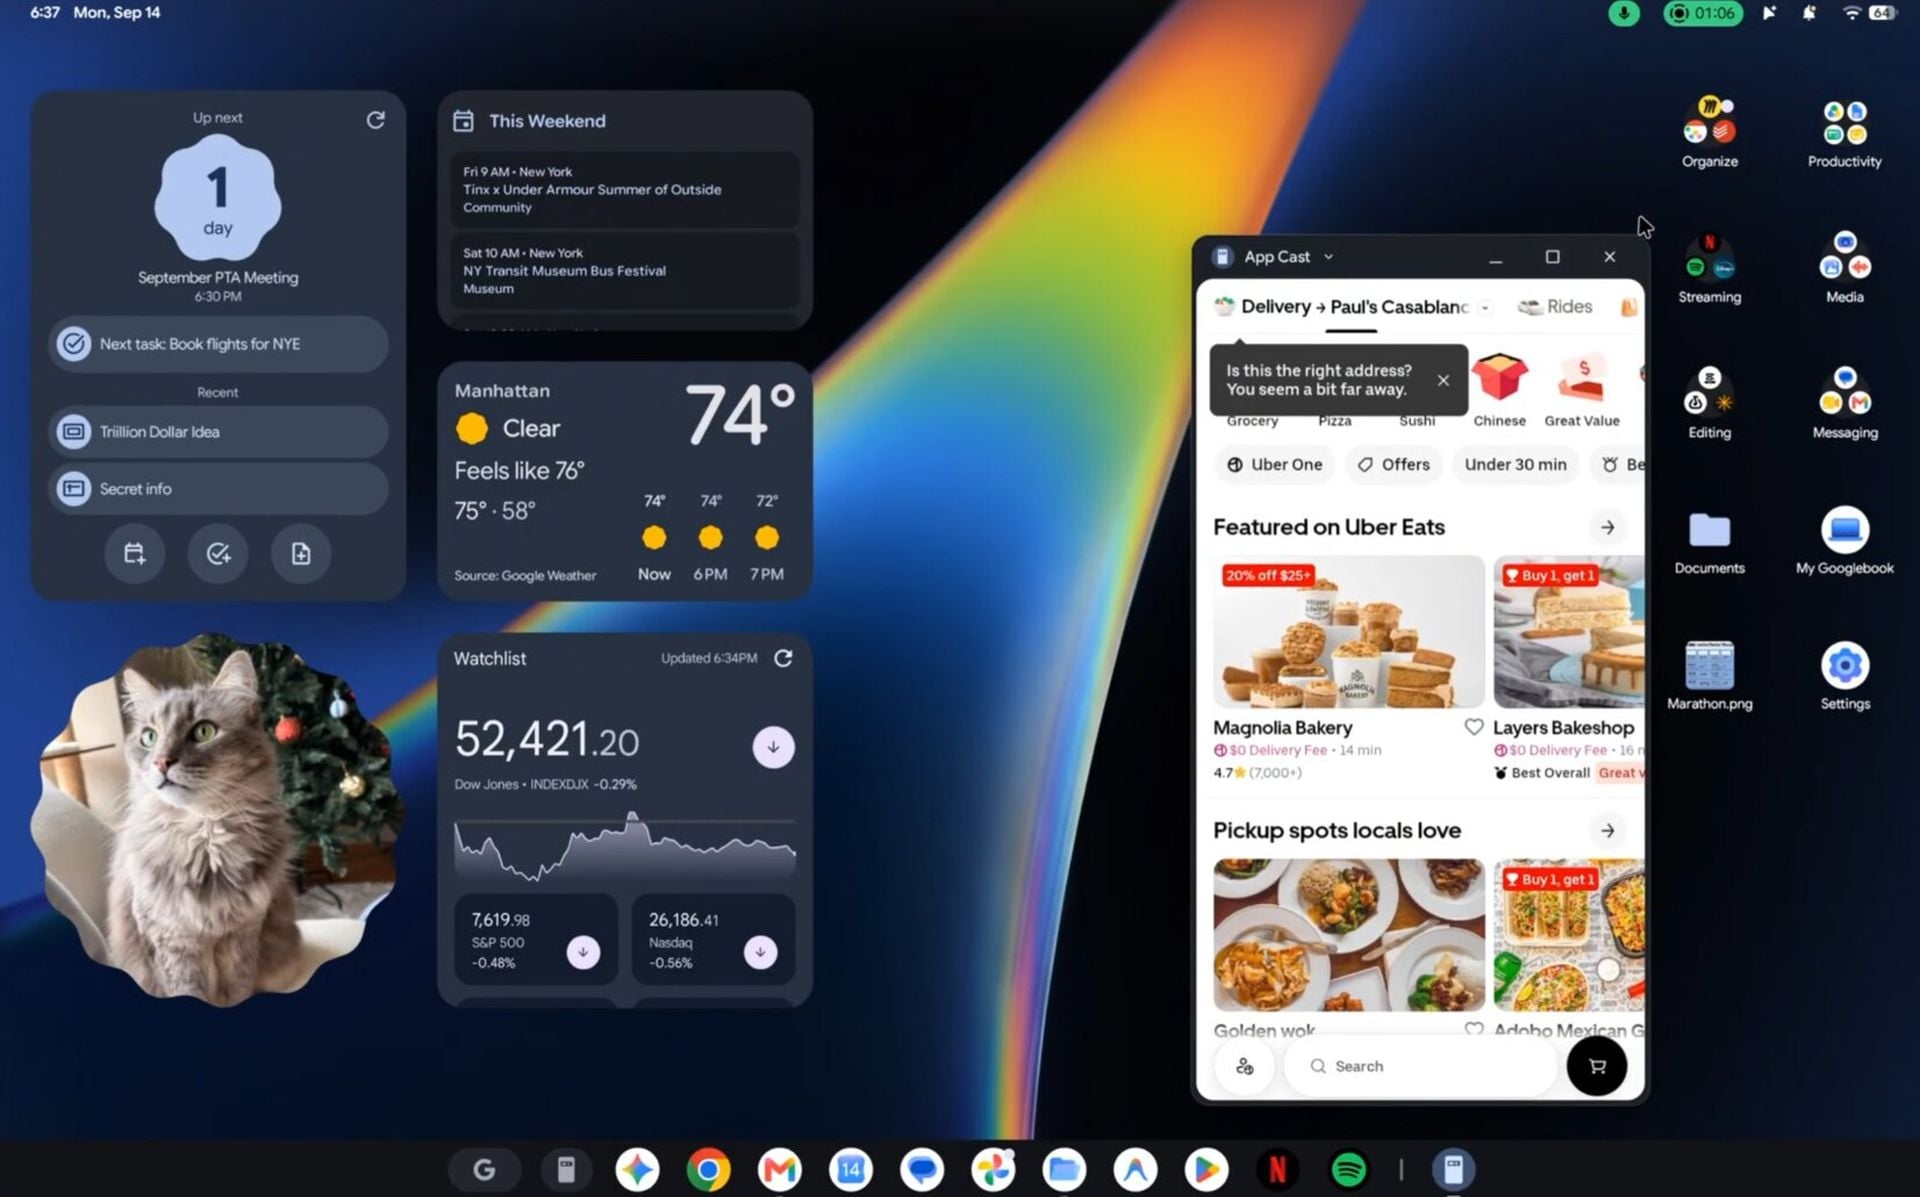The width and height of the screenshot is (1920, 1197).
Task: Expand Pickup spots locals love arrow
Action: 1608,830
